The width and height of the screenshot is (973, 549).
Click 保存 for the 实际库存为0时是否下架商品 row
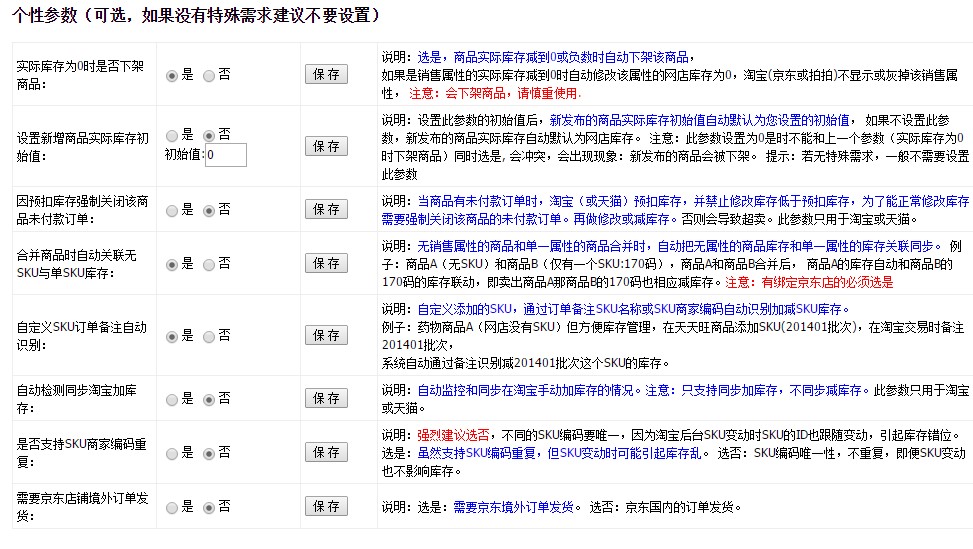click(325, 74)
